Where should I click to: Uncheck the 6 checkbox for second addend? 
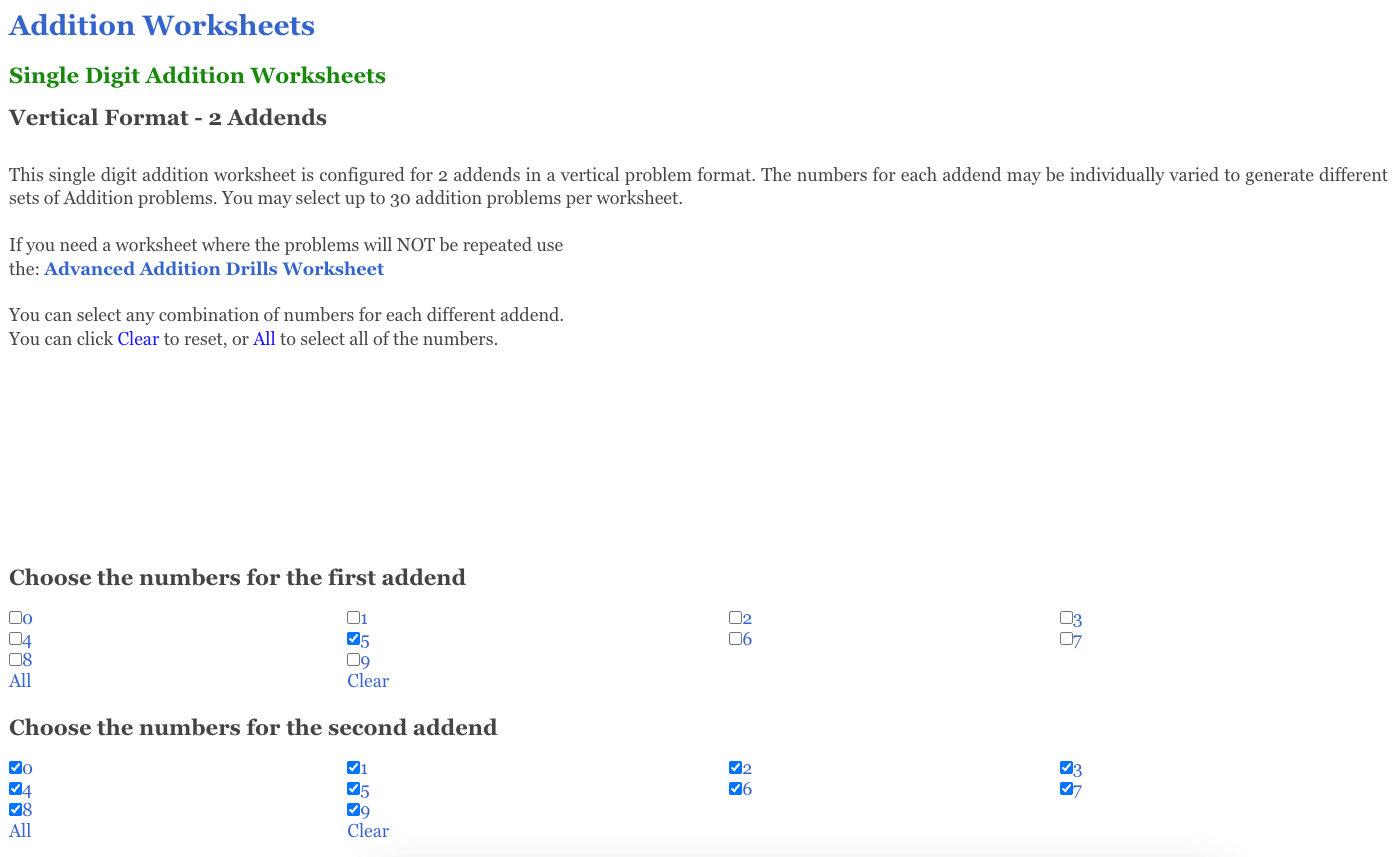click(736, 788)
